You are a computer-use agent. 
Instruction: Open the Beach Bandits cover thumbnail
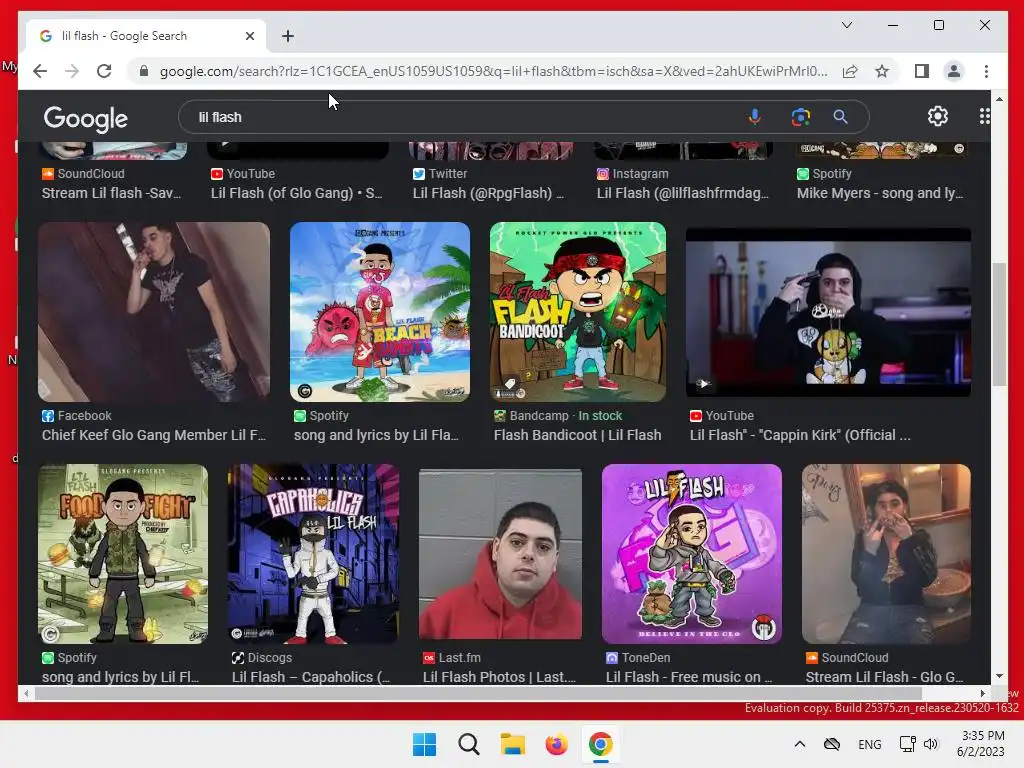click(379, 312)
